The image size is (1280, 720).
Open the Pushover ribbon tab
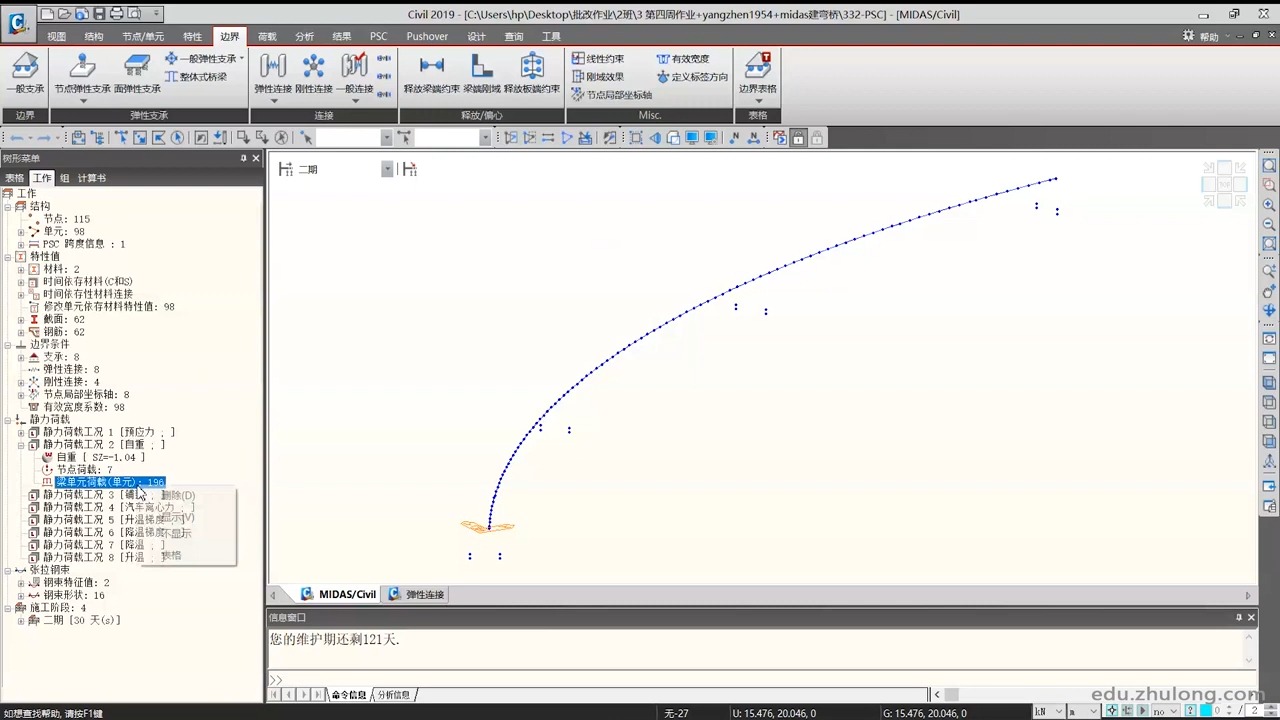pyautogui.click(x=427, y=36)
